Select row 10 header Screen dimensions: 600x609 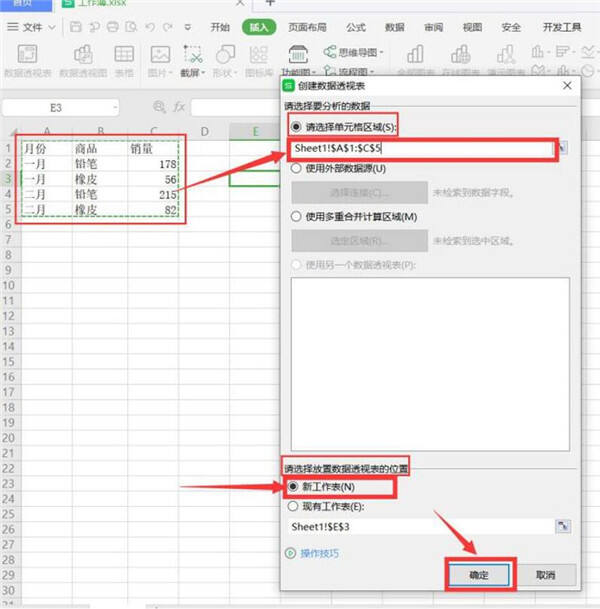pos(9,285)
